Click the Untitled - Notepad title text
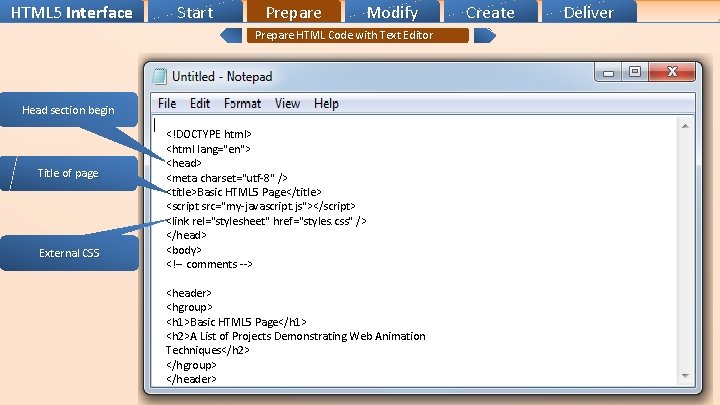Screen dimensions: 720x405 [222, 77]
